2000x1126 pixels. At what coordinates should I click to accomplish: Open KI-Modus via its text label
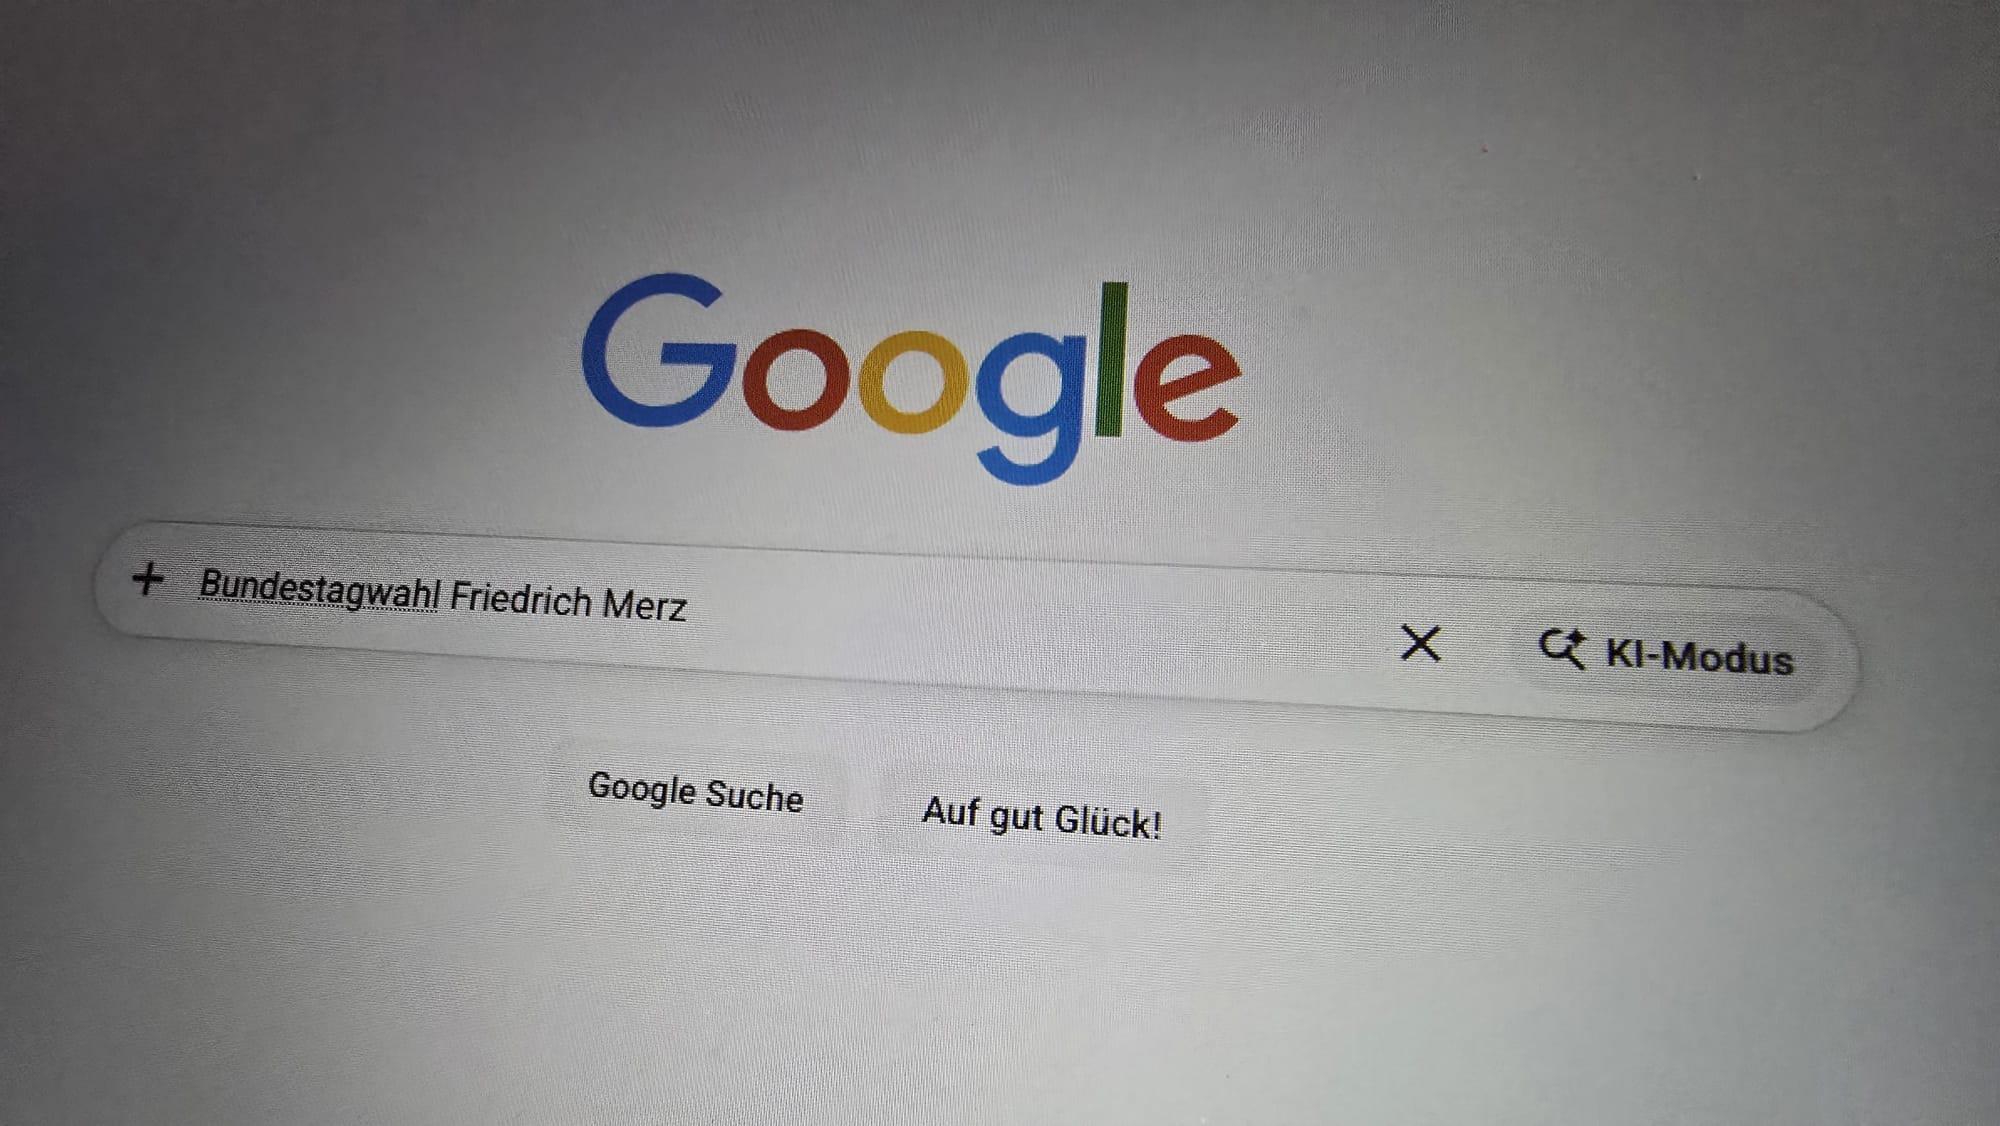click(x=1699, y=656)
